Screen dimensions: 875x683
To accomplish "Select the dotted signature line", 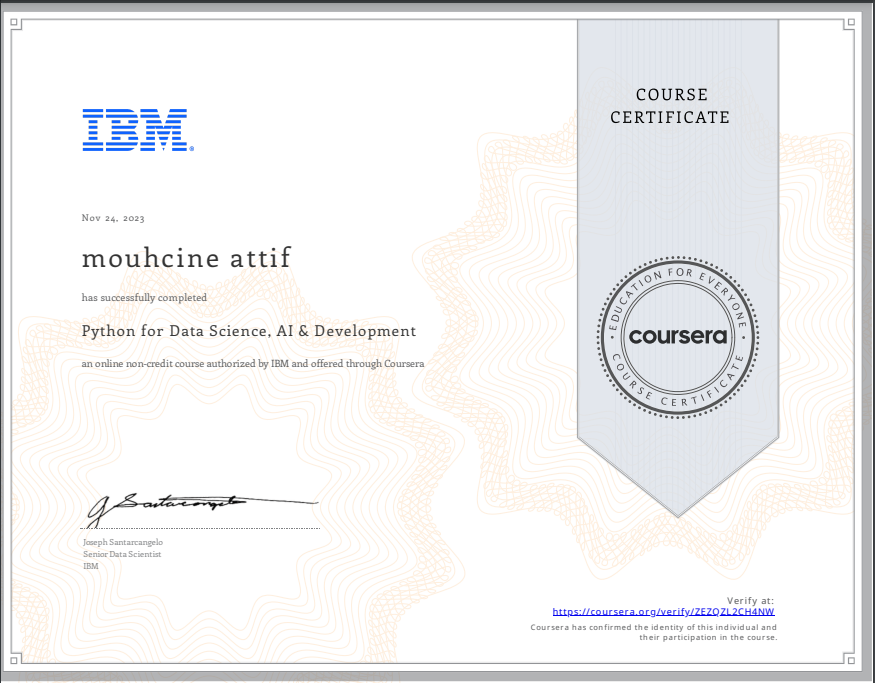I will tap(199, 527).
